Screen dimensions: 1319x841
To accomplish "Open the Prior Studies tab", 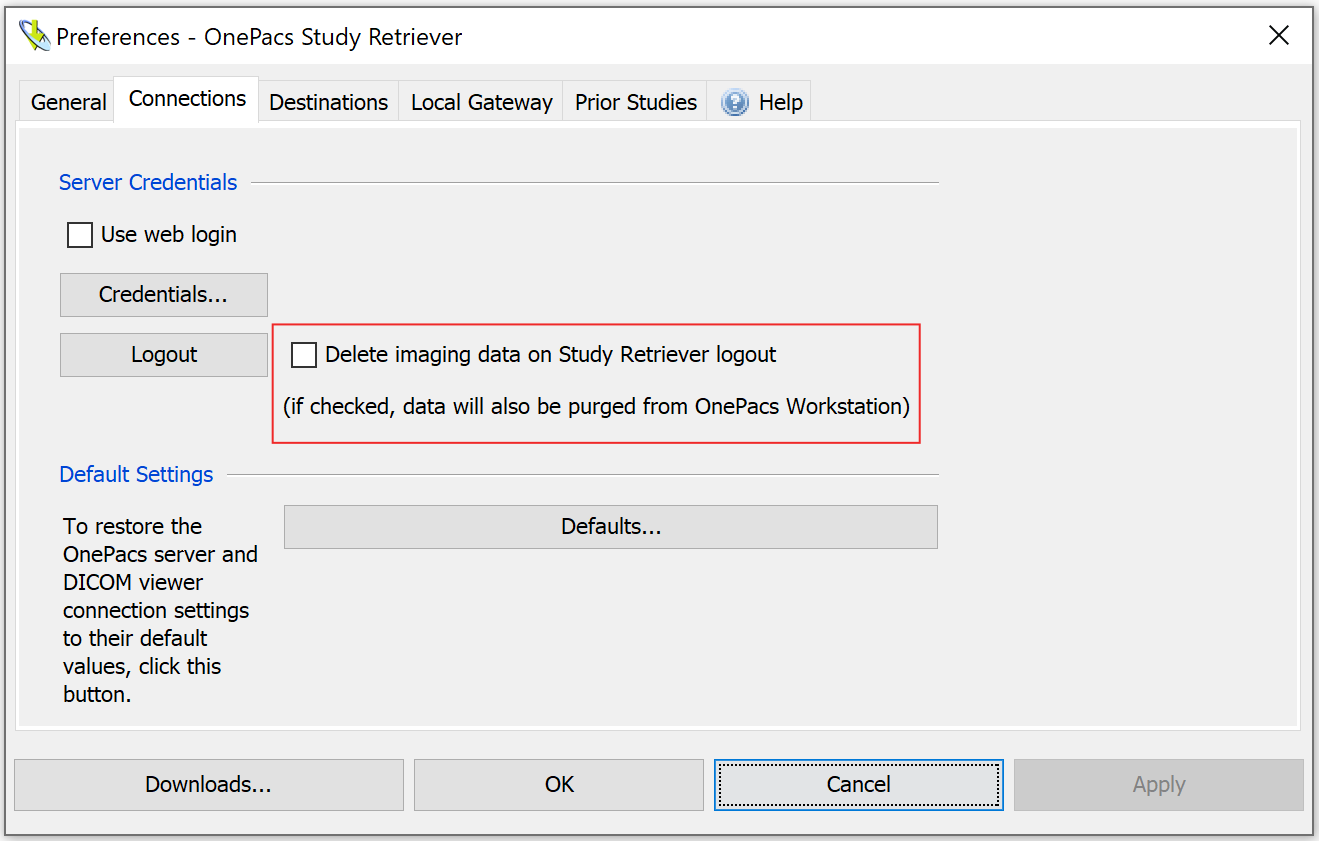I will coord(635,102).
